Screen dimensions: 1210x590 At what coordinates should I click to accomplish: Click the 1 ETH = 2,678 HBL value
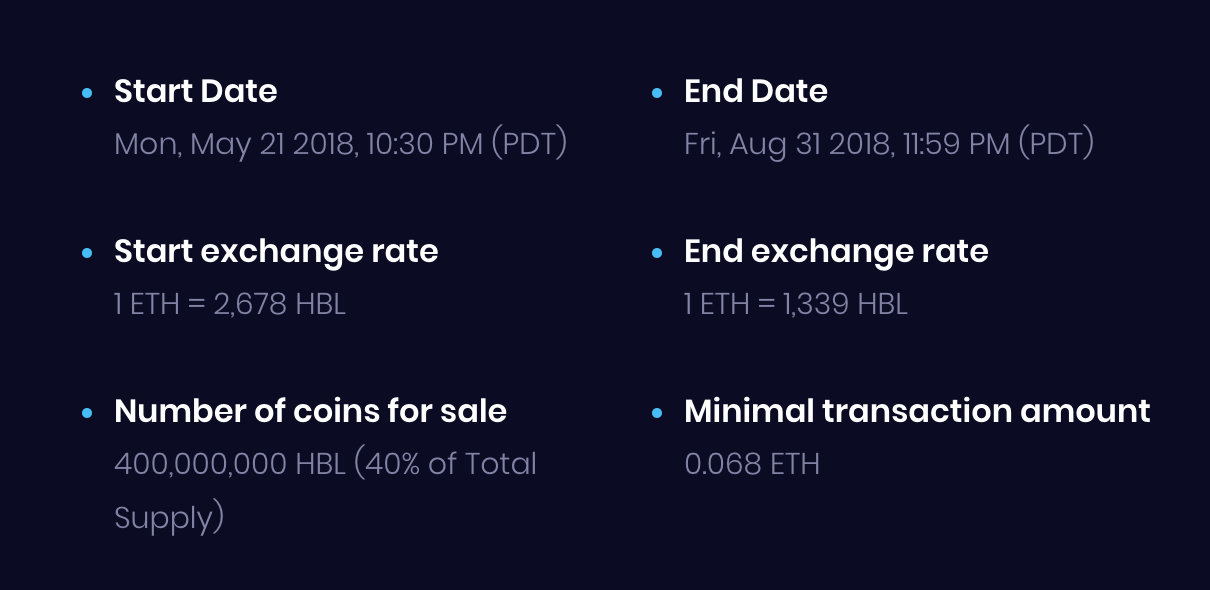click(230, 304)
